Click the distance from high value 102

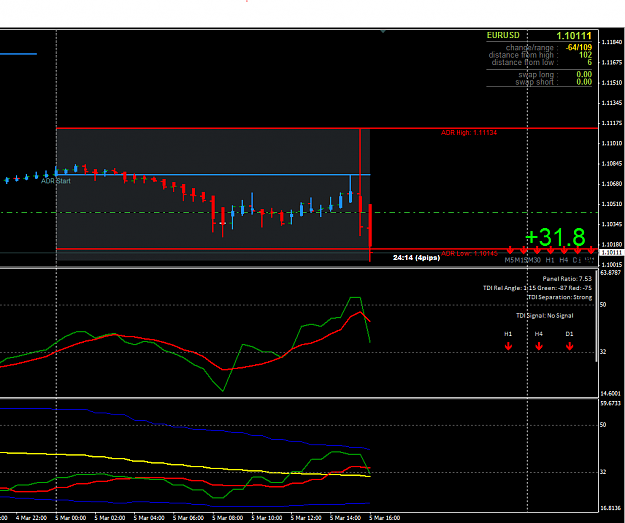point(586,55)
